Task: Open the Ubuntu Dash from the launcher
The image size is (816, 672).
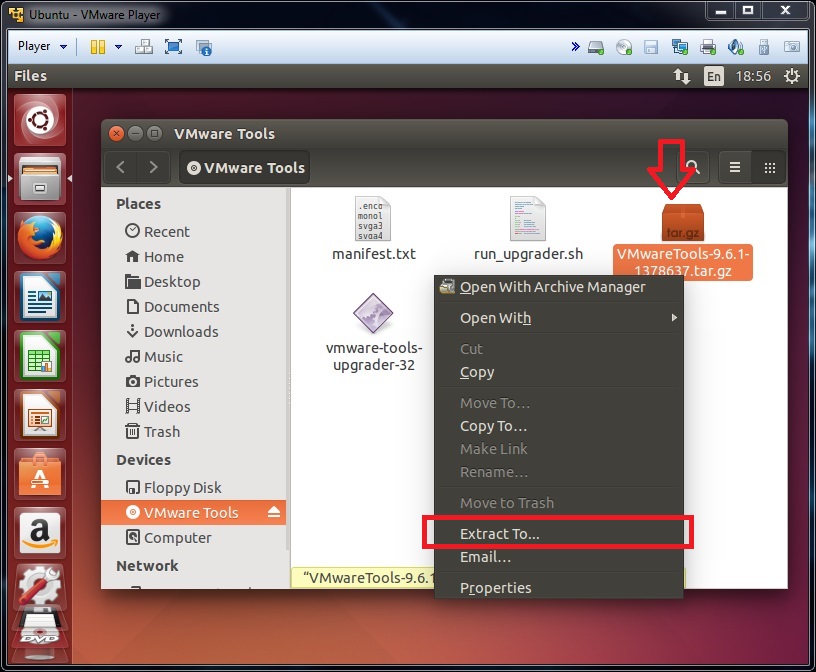Action: (x=40, y=120)
